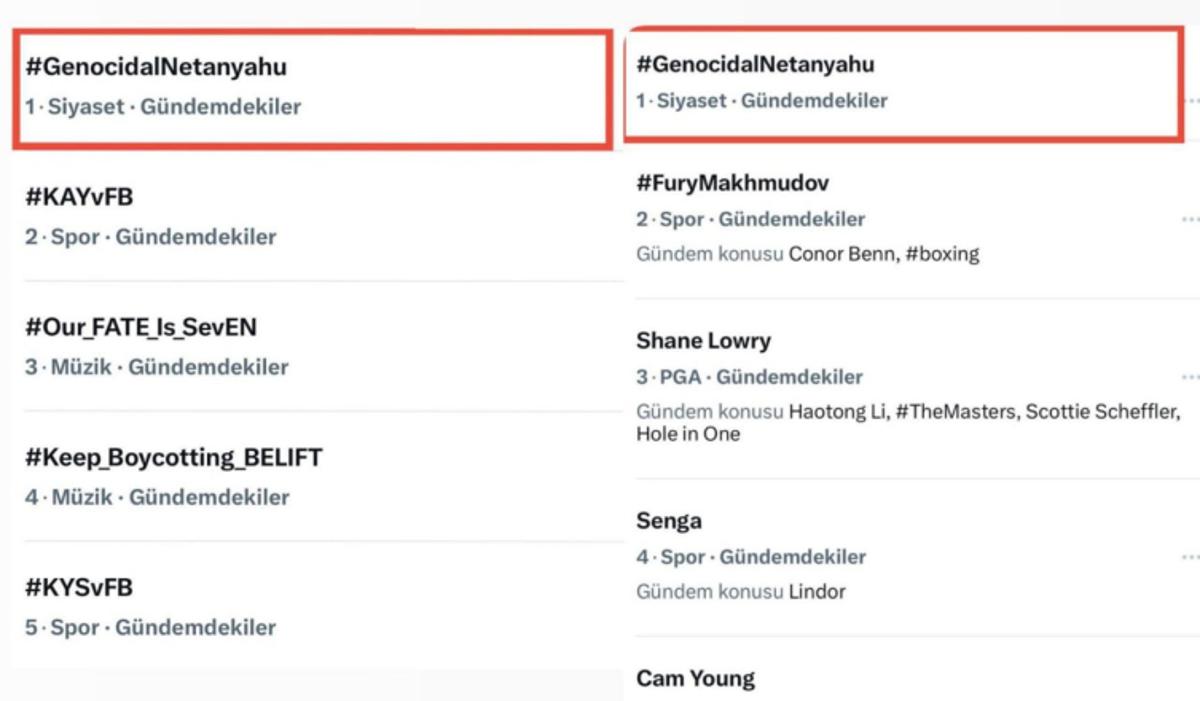Viewport: 1200px width, 701px height.
Task: Open the #Keep_Boycotting_BELIFT trend
Action: point(173,457)
